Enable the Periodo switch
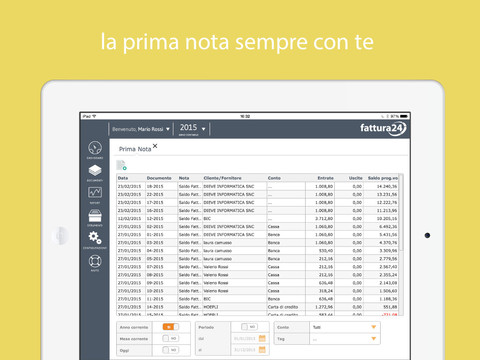The height and width of the screenshot is (360, 480). [249, 327]
